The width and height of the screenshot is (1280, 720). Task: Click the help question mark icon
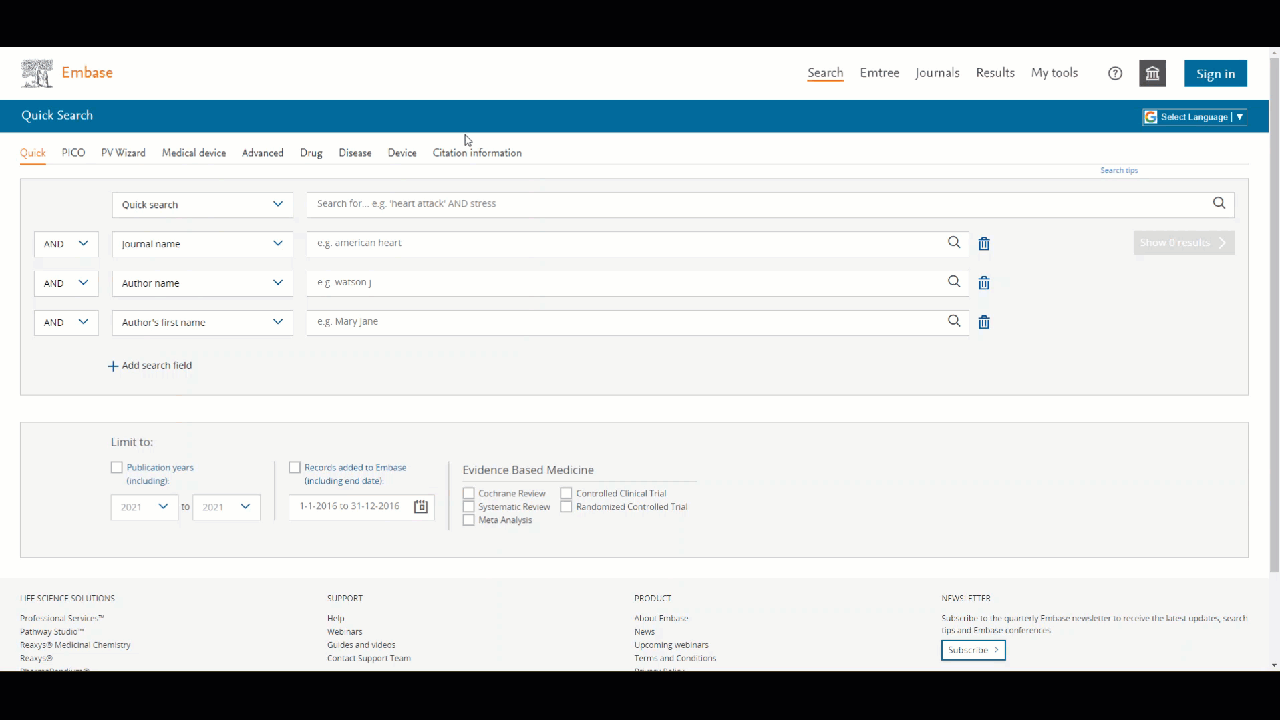(1115, 73)
